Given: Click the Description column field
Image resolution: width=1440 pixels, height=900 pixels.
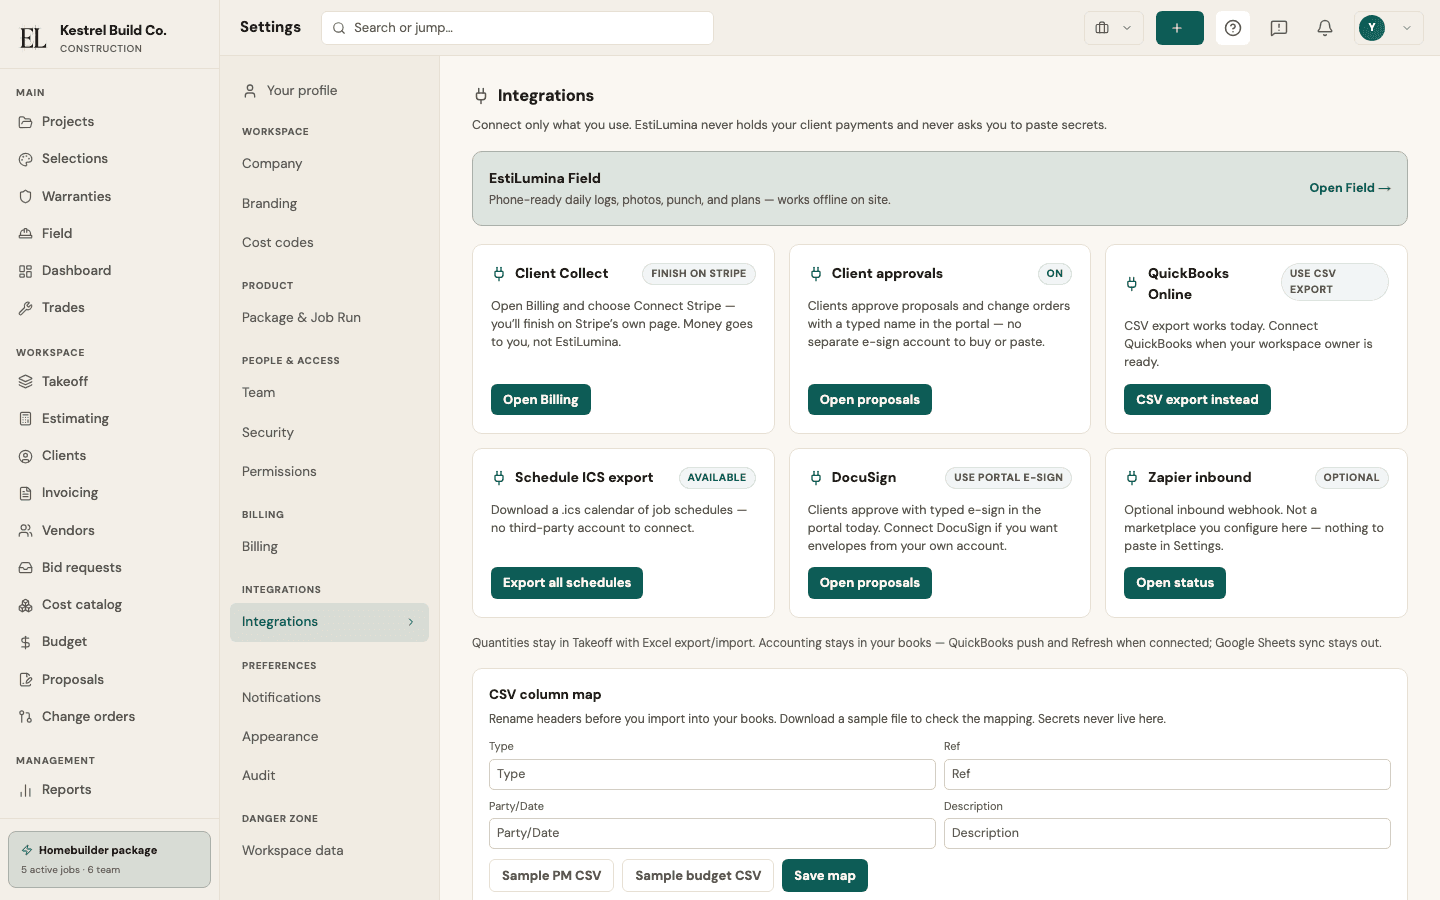Looking at the screenshot, I should pos(1167,833).
